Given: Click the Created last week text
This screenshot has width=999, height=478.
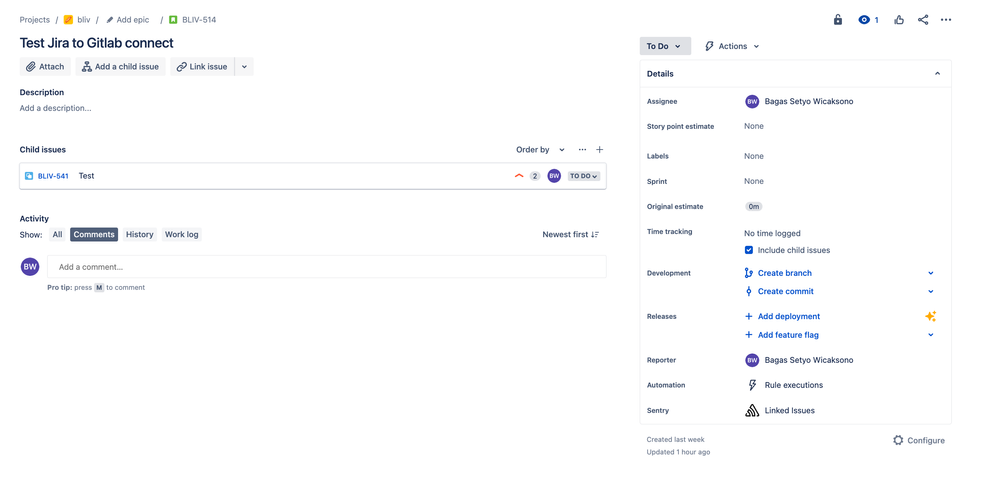Looking at the screenshot, I should (675, 440).
